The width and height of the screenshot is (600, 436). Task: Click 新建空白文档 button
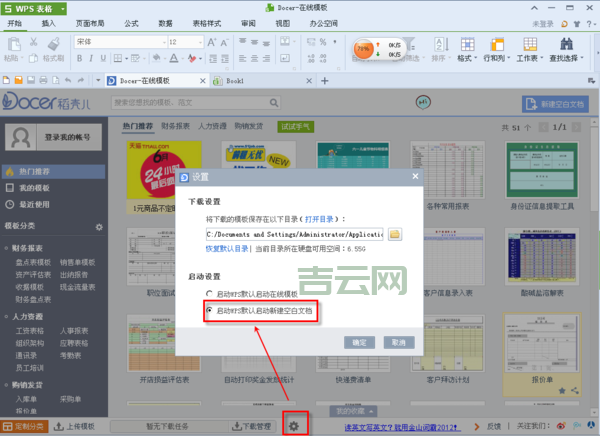[555, 104]
